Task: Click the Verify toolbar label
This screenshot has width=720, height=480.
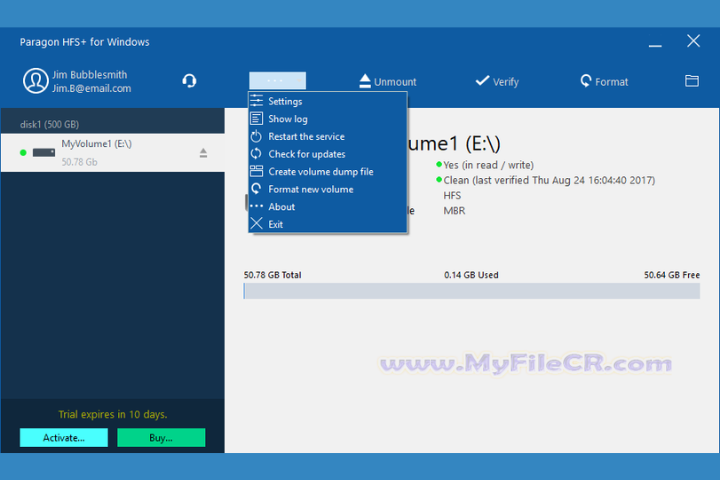Action: tap(506, 82)
